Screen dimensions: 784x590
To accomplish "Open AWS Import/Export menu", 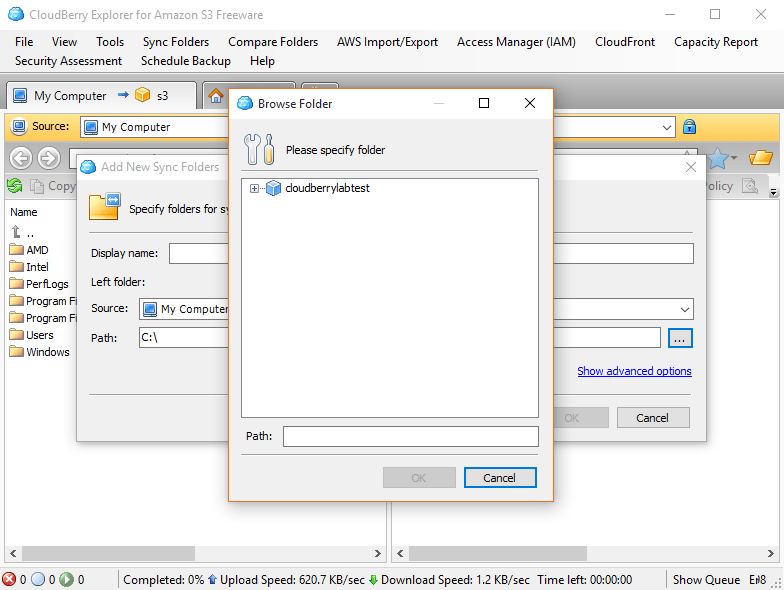I will click(387, 42).
